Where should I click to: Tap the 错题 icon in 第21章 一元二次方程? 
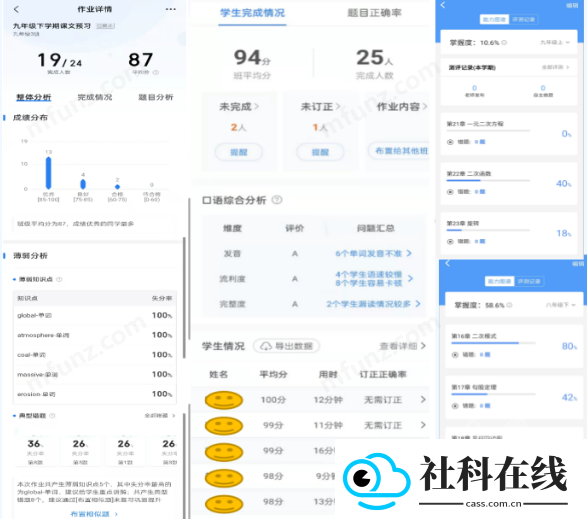click(x=450, y=142)
